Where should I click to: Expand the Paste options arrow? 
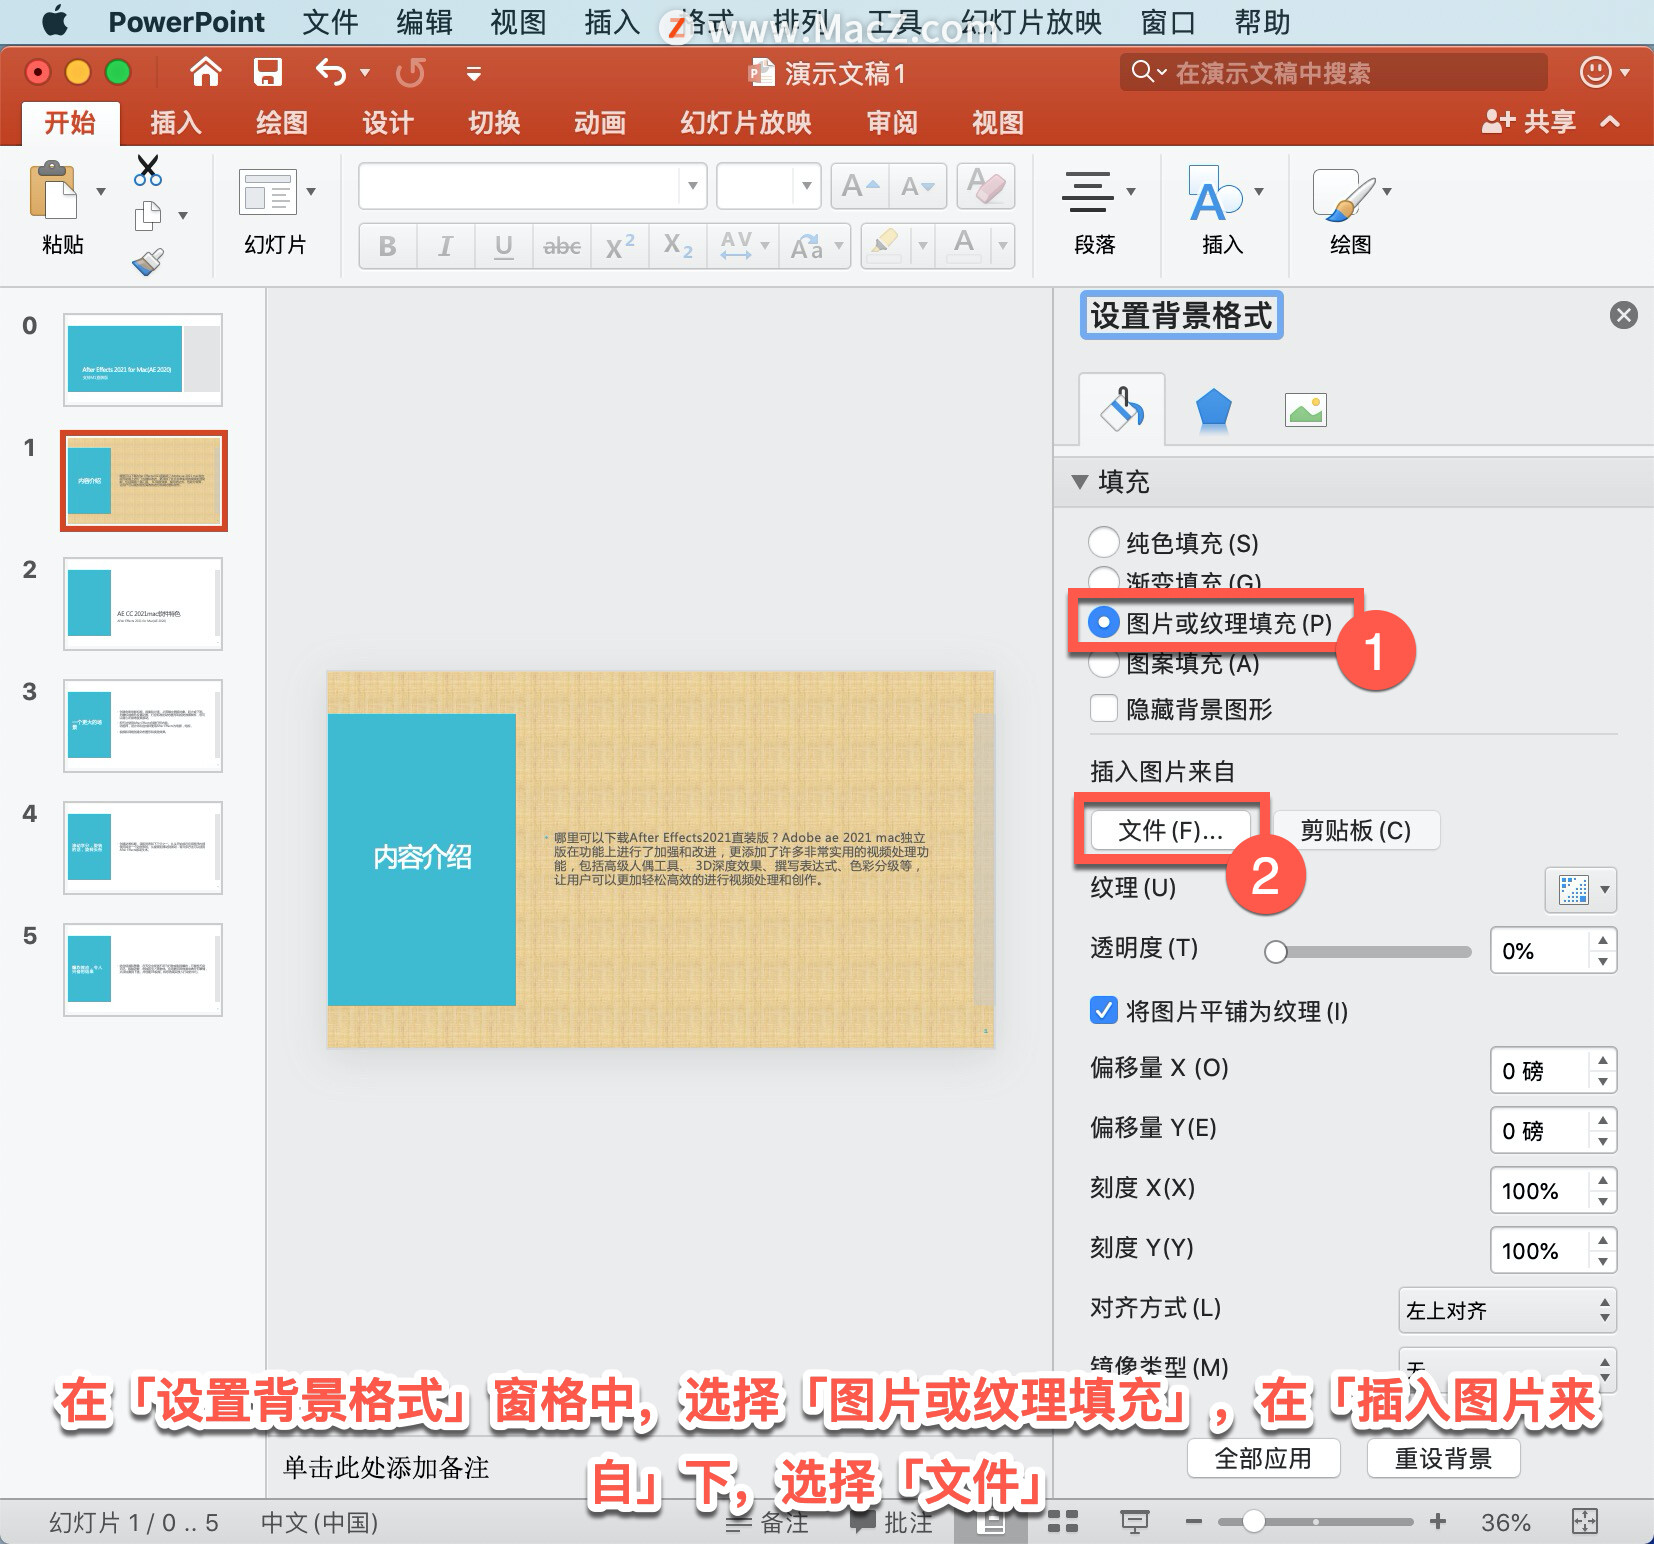point(100,191)
